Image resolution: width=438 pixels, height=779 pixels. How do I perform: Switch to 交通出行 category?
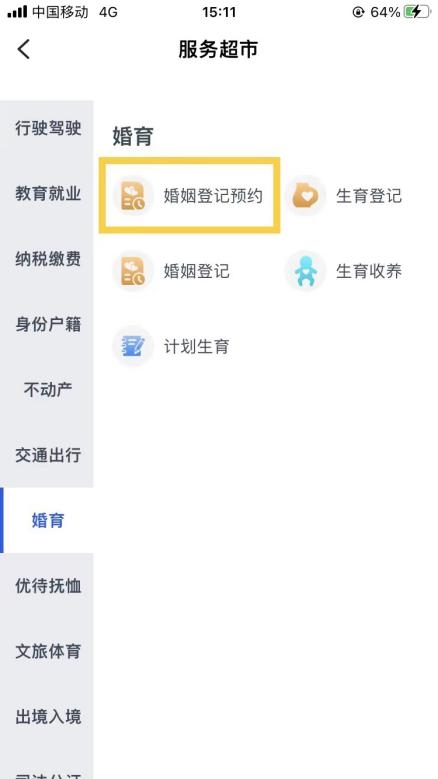click(x=48, y=455)
